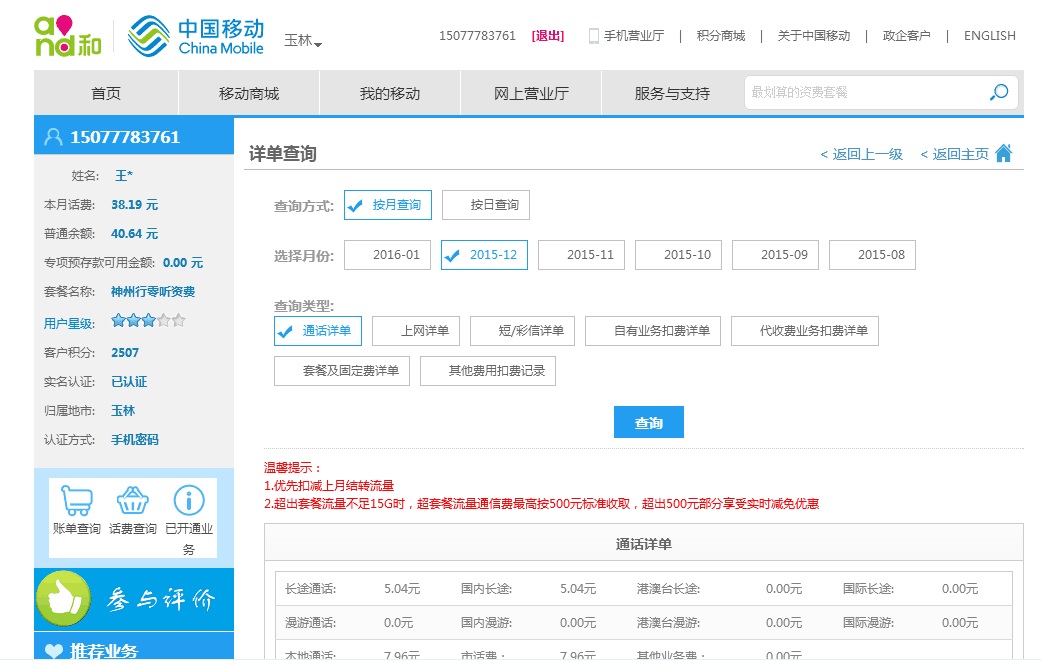
Task: Go to 移动商城 navigation tab
Action: click(x=249, y=94)
